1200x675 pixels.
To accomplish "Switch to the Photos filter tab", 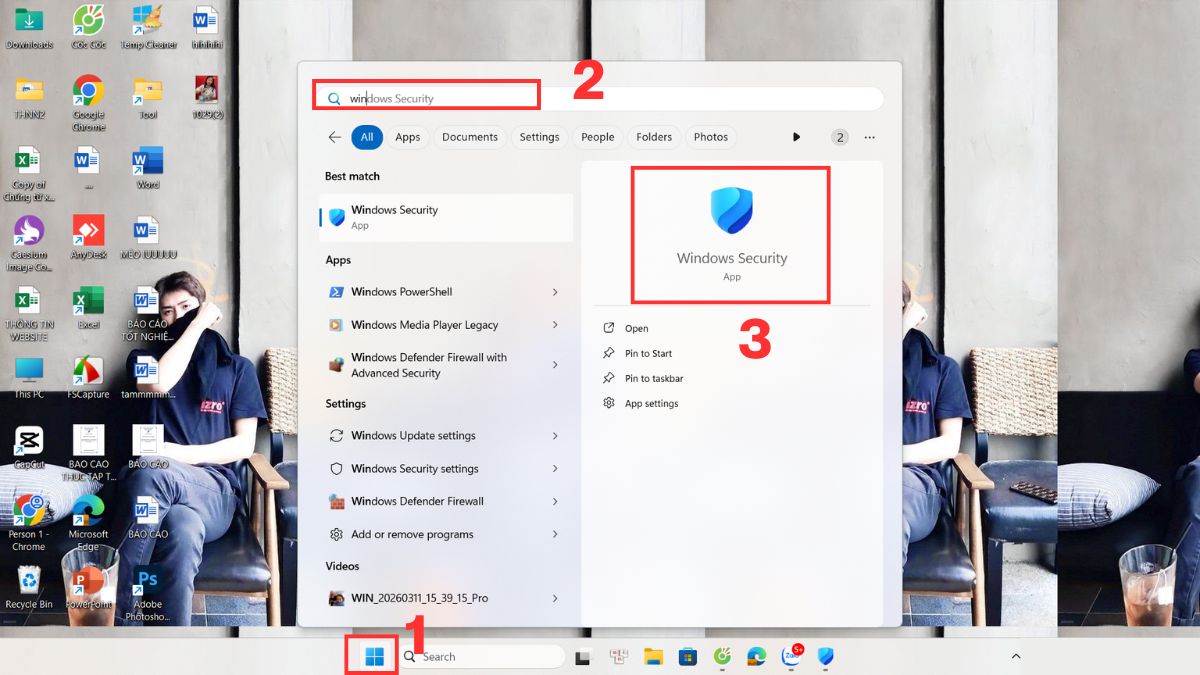I will (711, 137).
